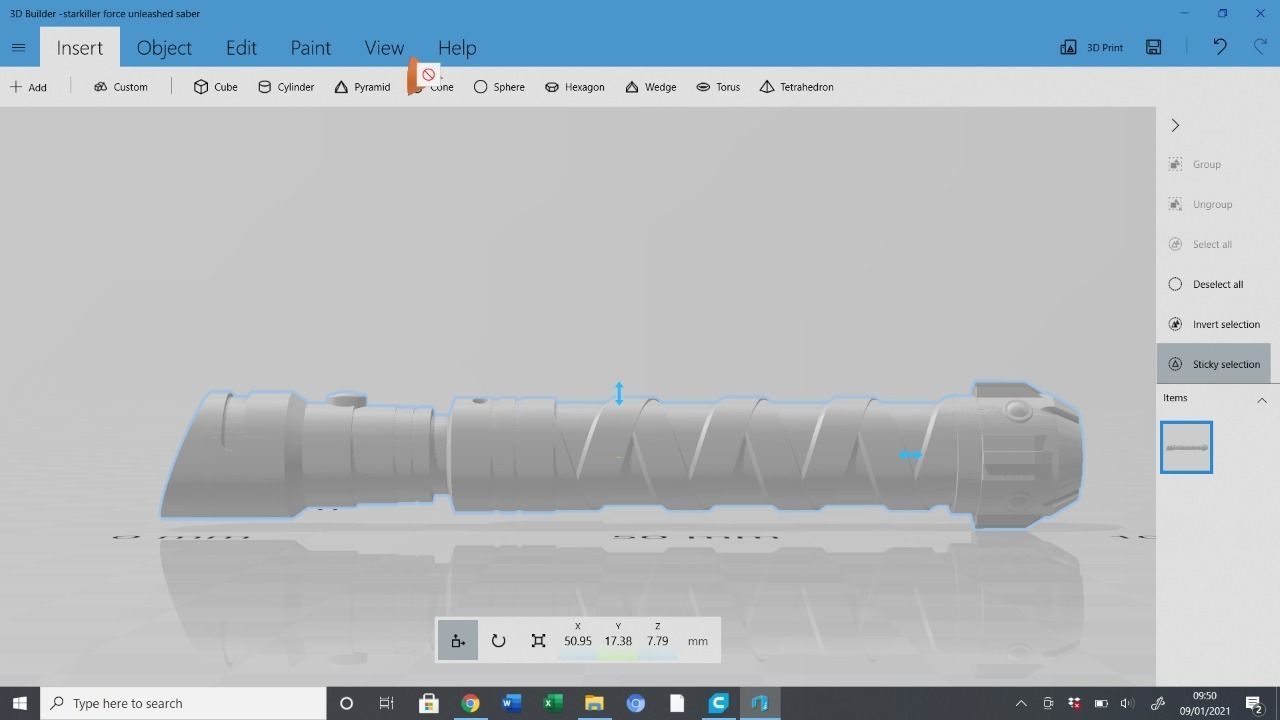The width and height of the screenshot is (1280, 720).
Task: Undo the last action
Action: click(1219, 47)
